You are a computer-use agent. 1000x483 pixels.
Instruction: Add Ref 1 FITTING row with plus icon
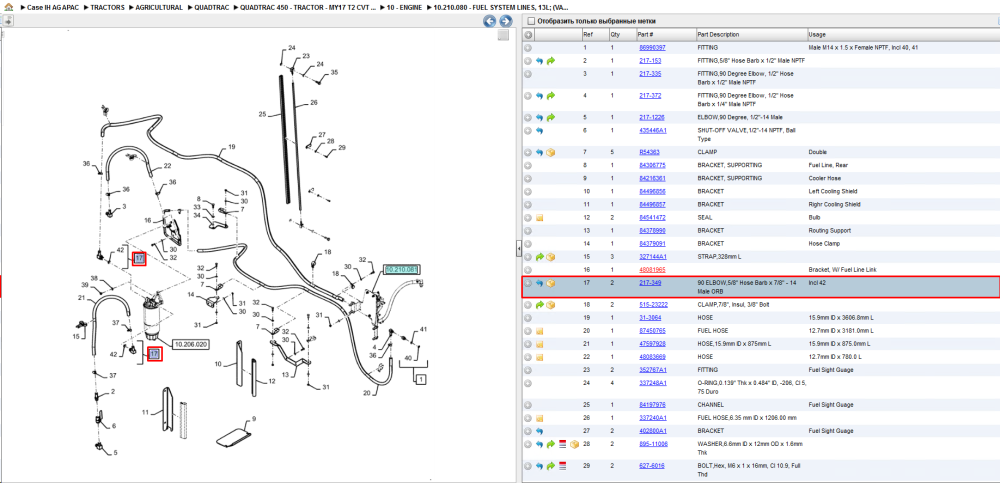click(528, 48)
